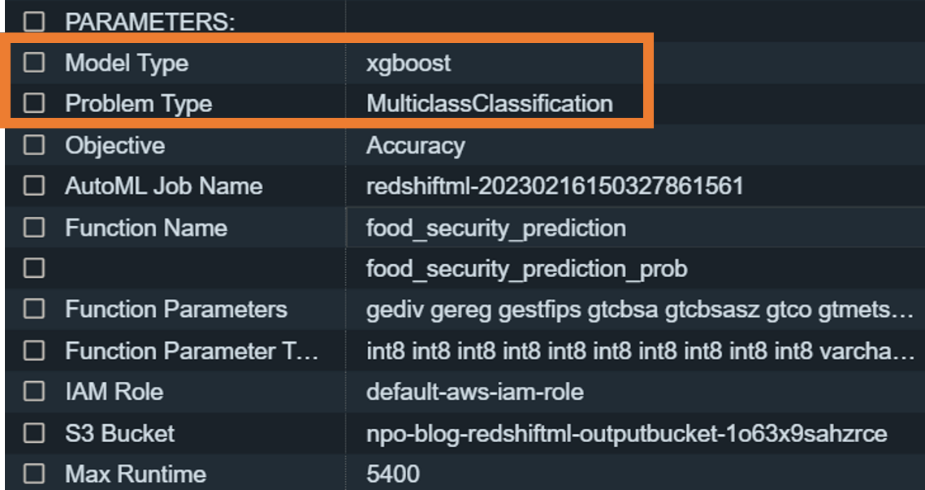Enable the AutoML Job Name checkbox
This screenshot has width=925, height=490.
click(x=34, y=186)
